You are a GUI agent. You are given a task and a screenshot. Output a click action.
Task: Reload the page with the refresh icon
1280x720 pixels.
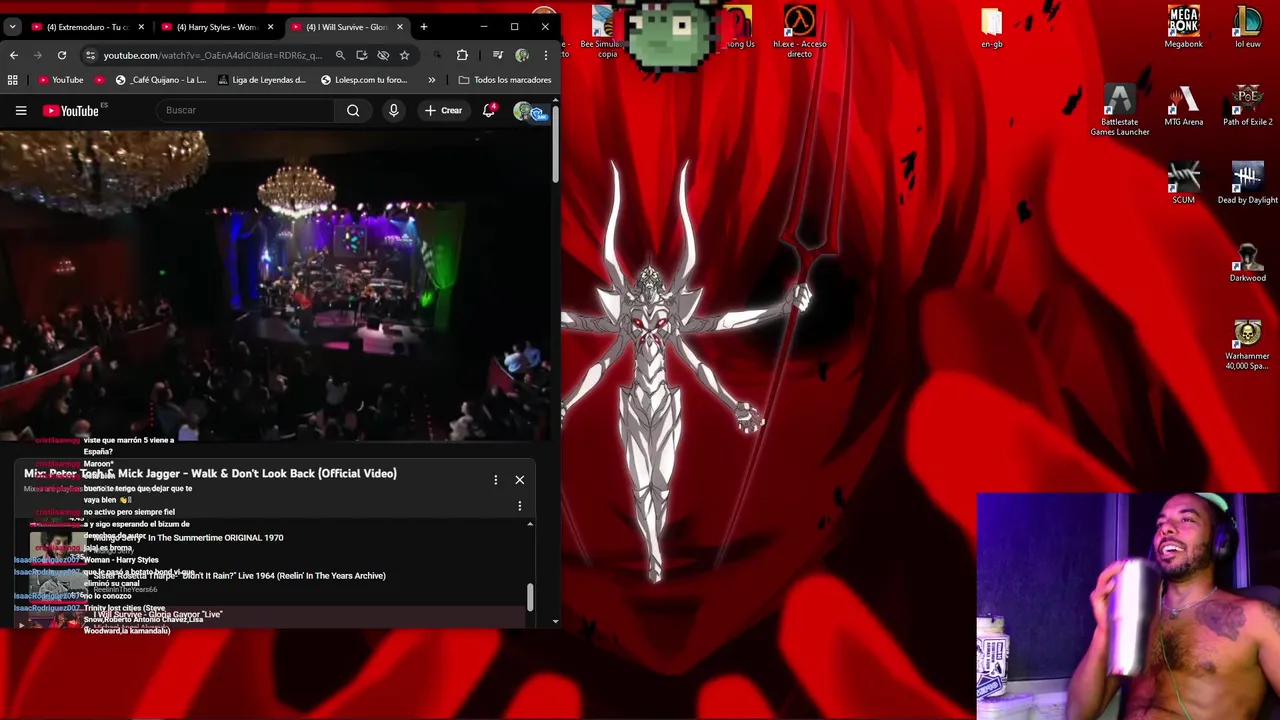pyautogui.click(x=62, y=55)
